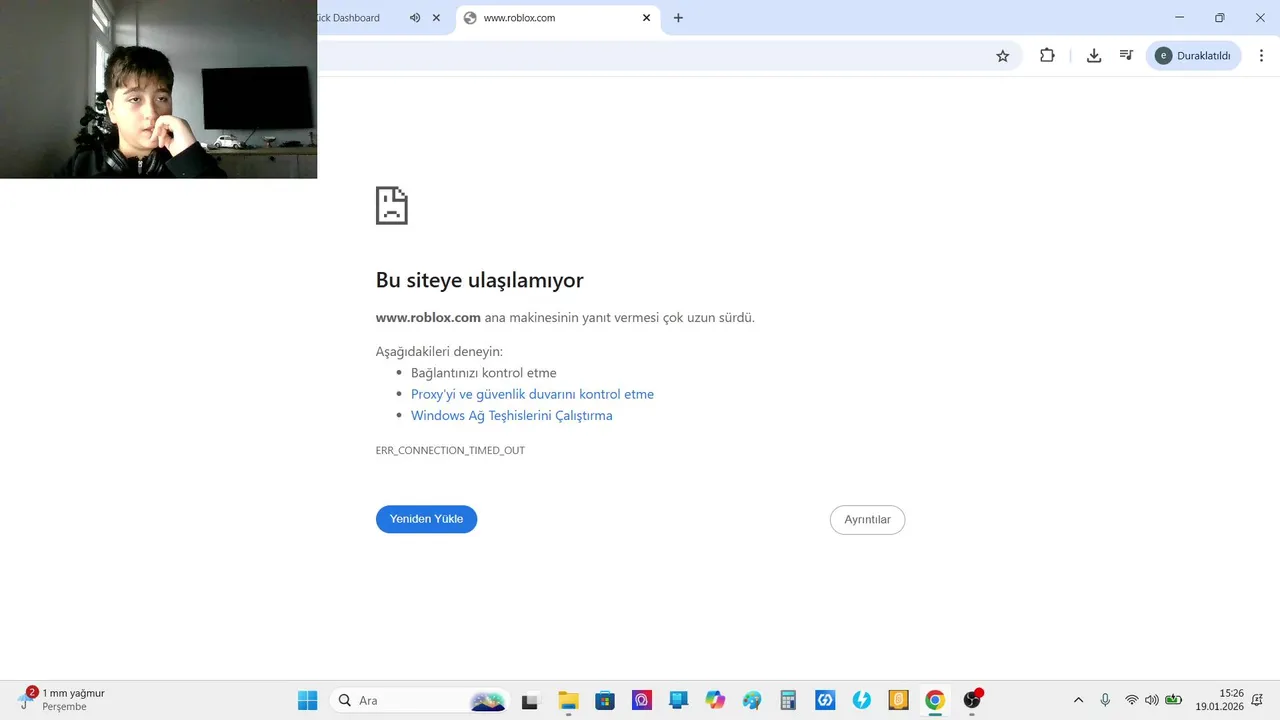Viewport: 1280px width, 720px height.
Task: Open OBS Studio taskbar icon
Action: click(972, 700)
